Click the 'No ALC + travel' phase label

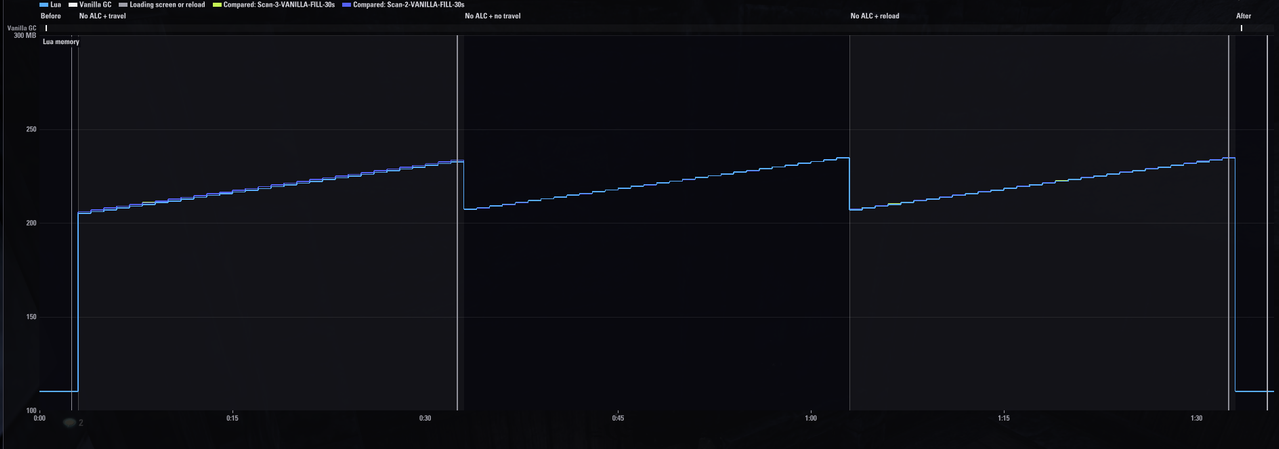[x=103, y=16]
